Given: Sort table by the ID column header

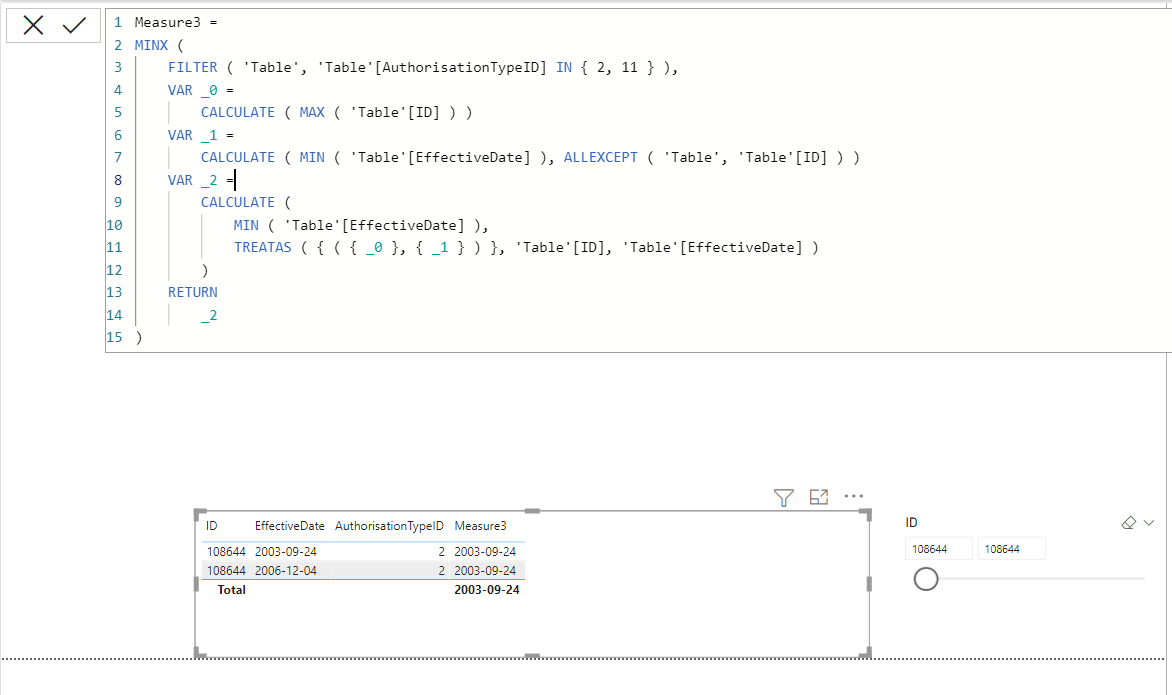Looking at the screenshot, I should click(212, 526).
